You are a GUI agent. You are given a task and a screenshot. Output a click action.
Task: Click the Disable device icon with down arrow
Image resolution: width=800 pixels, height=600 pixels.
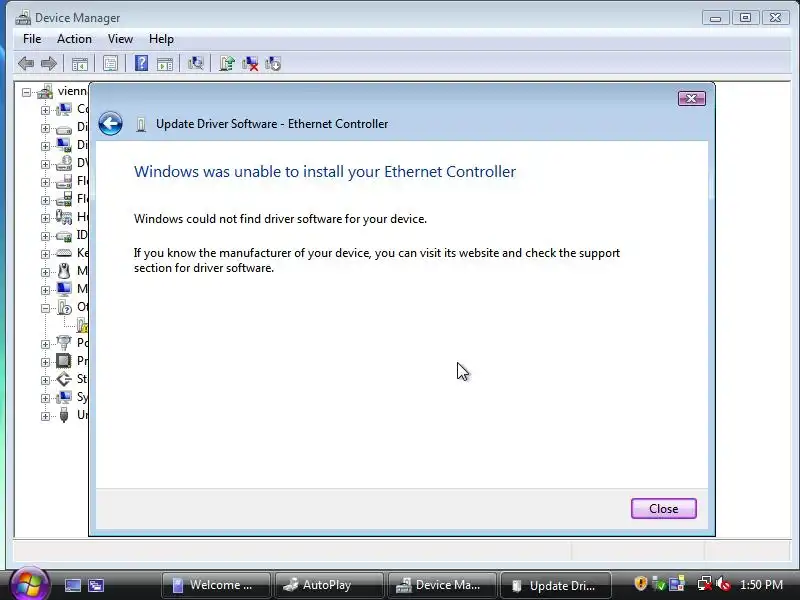[x=273, y=63]
